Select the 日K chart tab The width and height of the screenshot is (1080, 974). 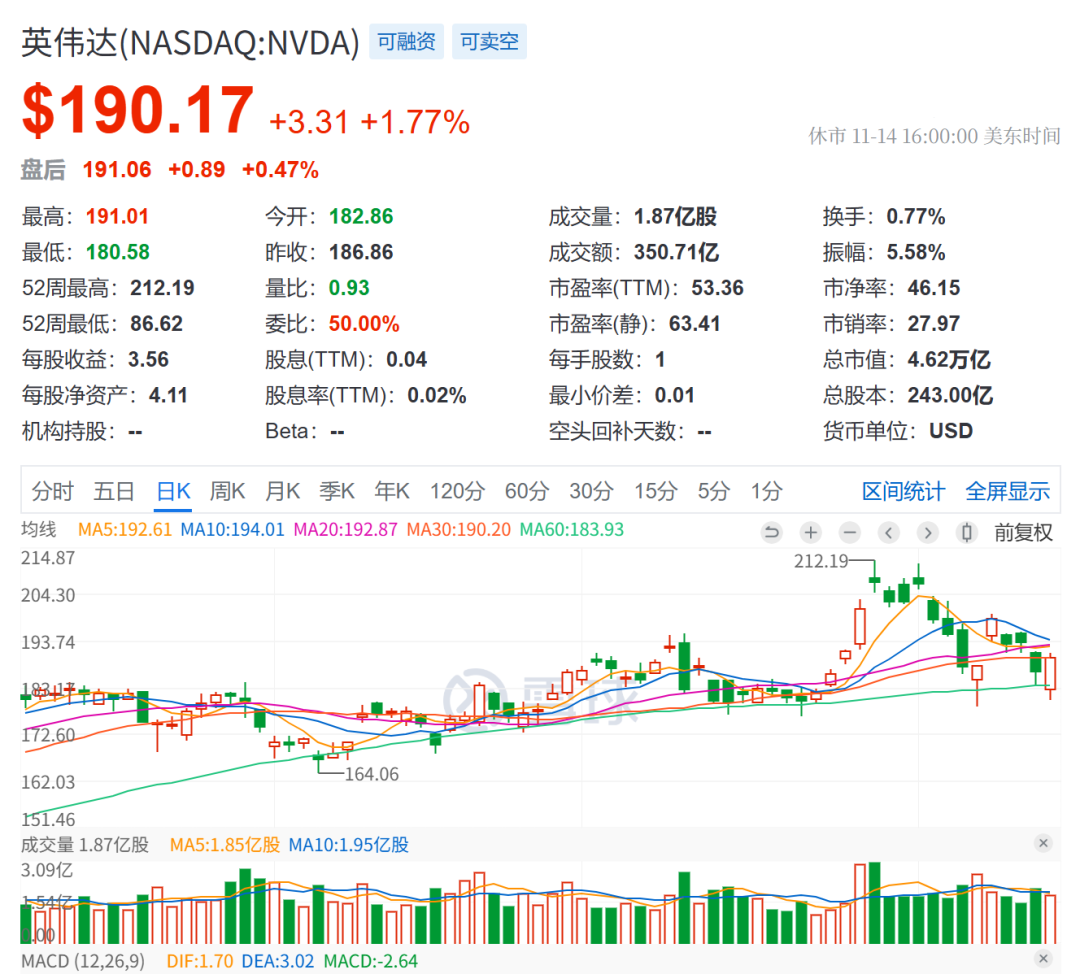click(173, 491)
